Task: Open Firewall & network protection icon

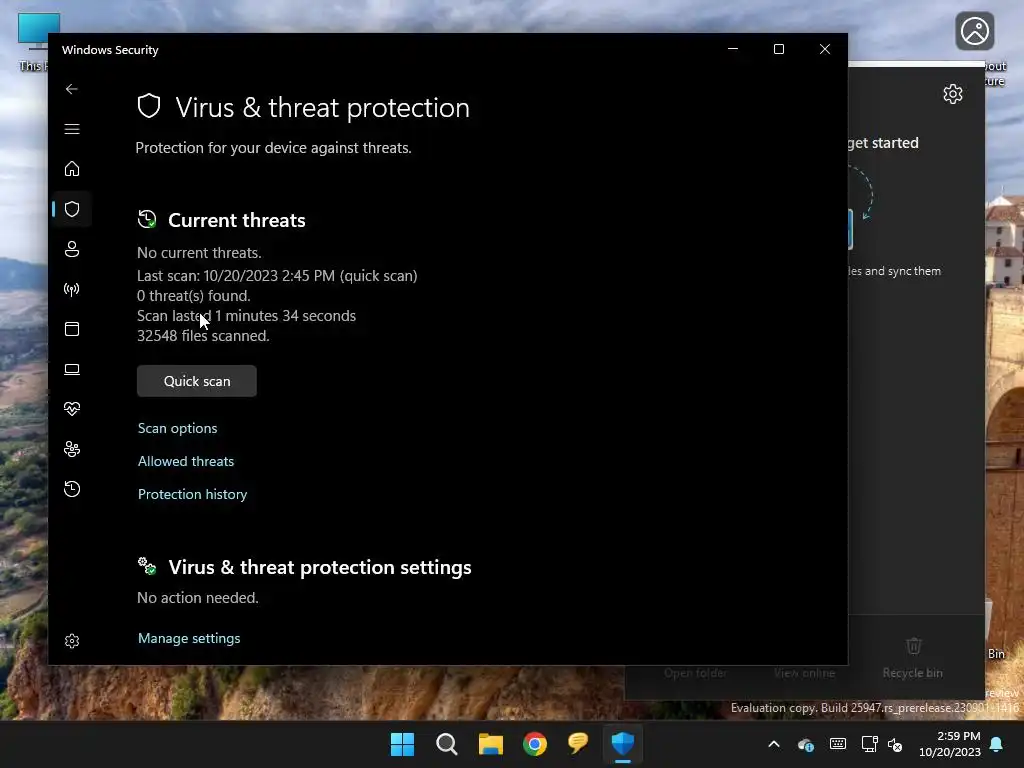Action: [x=72, y=289]
